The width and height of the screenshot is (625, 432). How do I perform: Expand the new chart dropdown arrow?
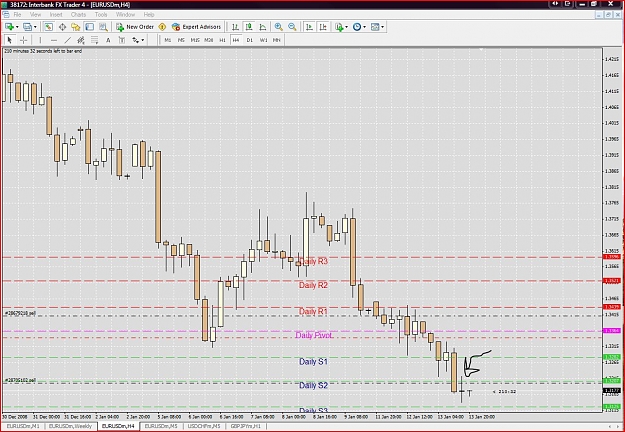(x=17, y=27)
